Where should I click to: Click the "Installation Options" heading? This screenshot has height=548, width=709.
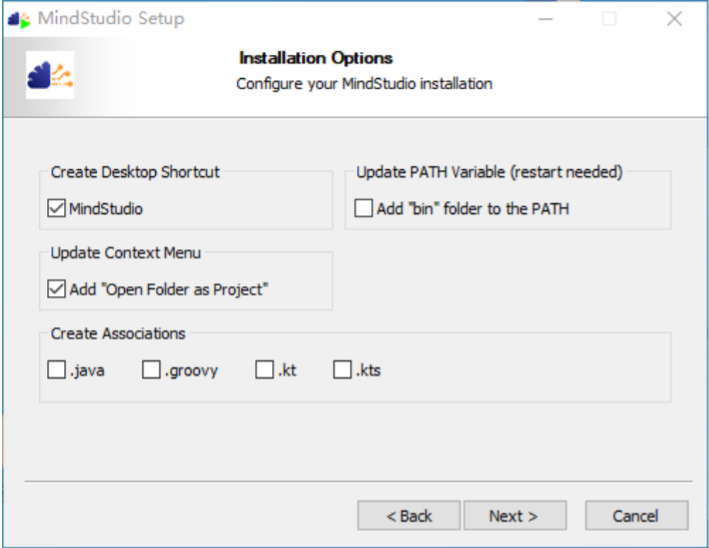click(x=316, y=58)
